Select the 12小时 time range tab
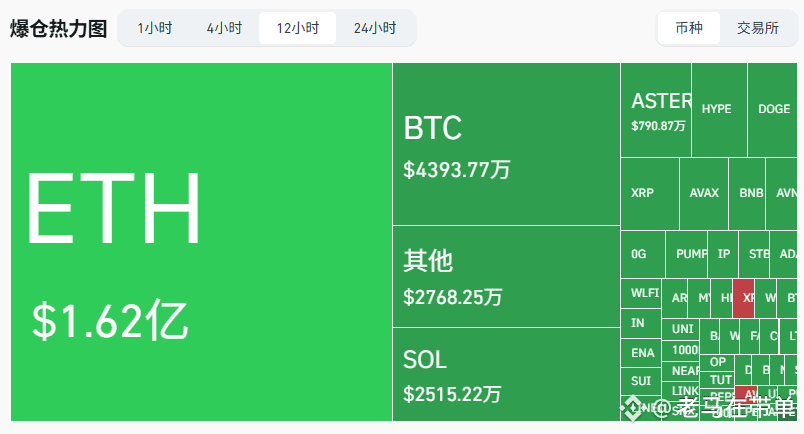 (297, 28)
